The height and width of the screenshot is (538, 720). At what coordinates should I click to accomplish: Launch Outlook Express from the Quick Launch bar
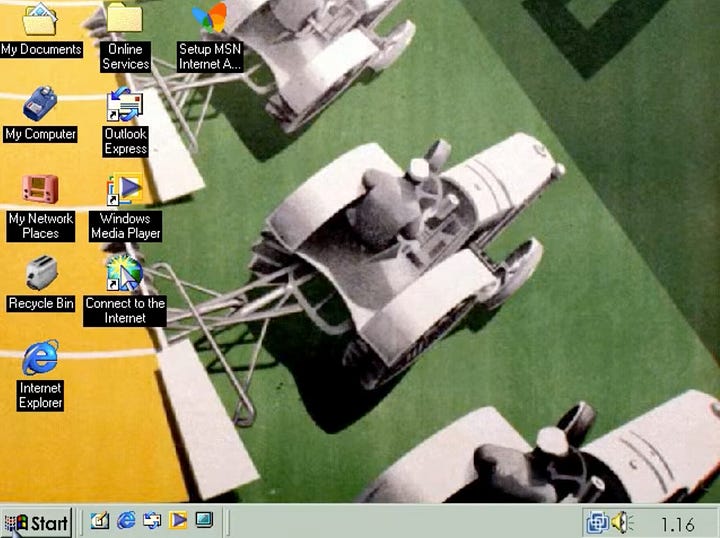(152, 521)
